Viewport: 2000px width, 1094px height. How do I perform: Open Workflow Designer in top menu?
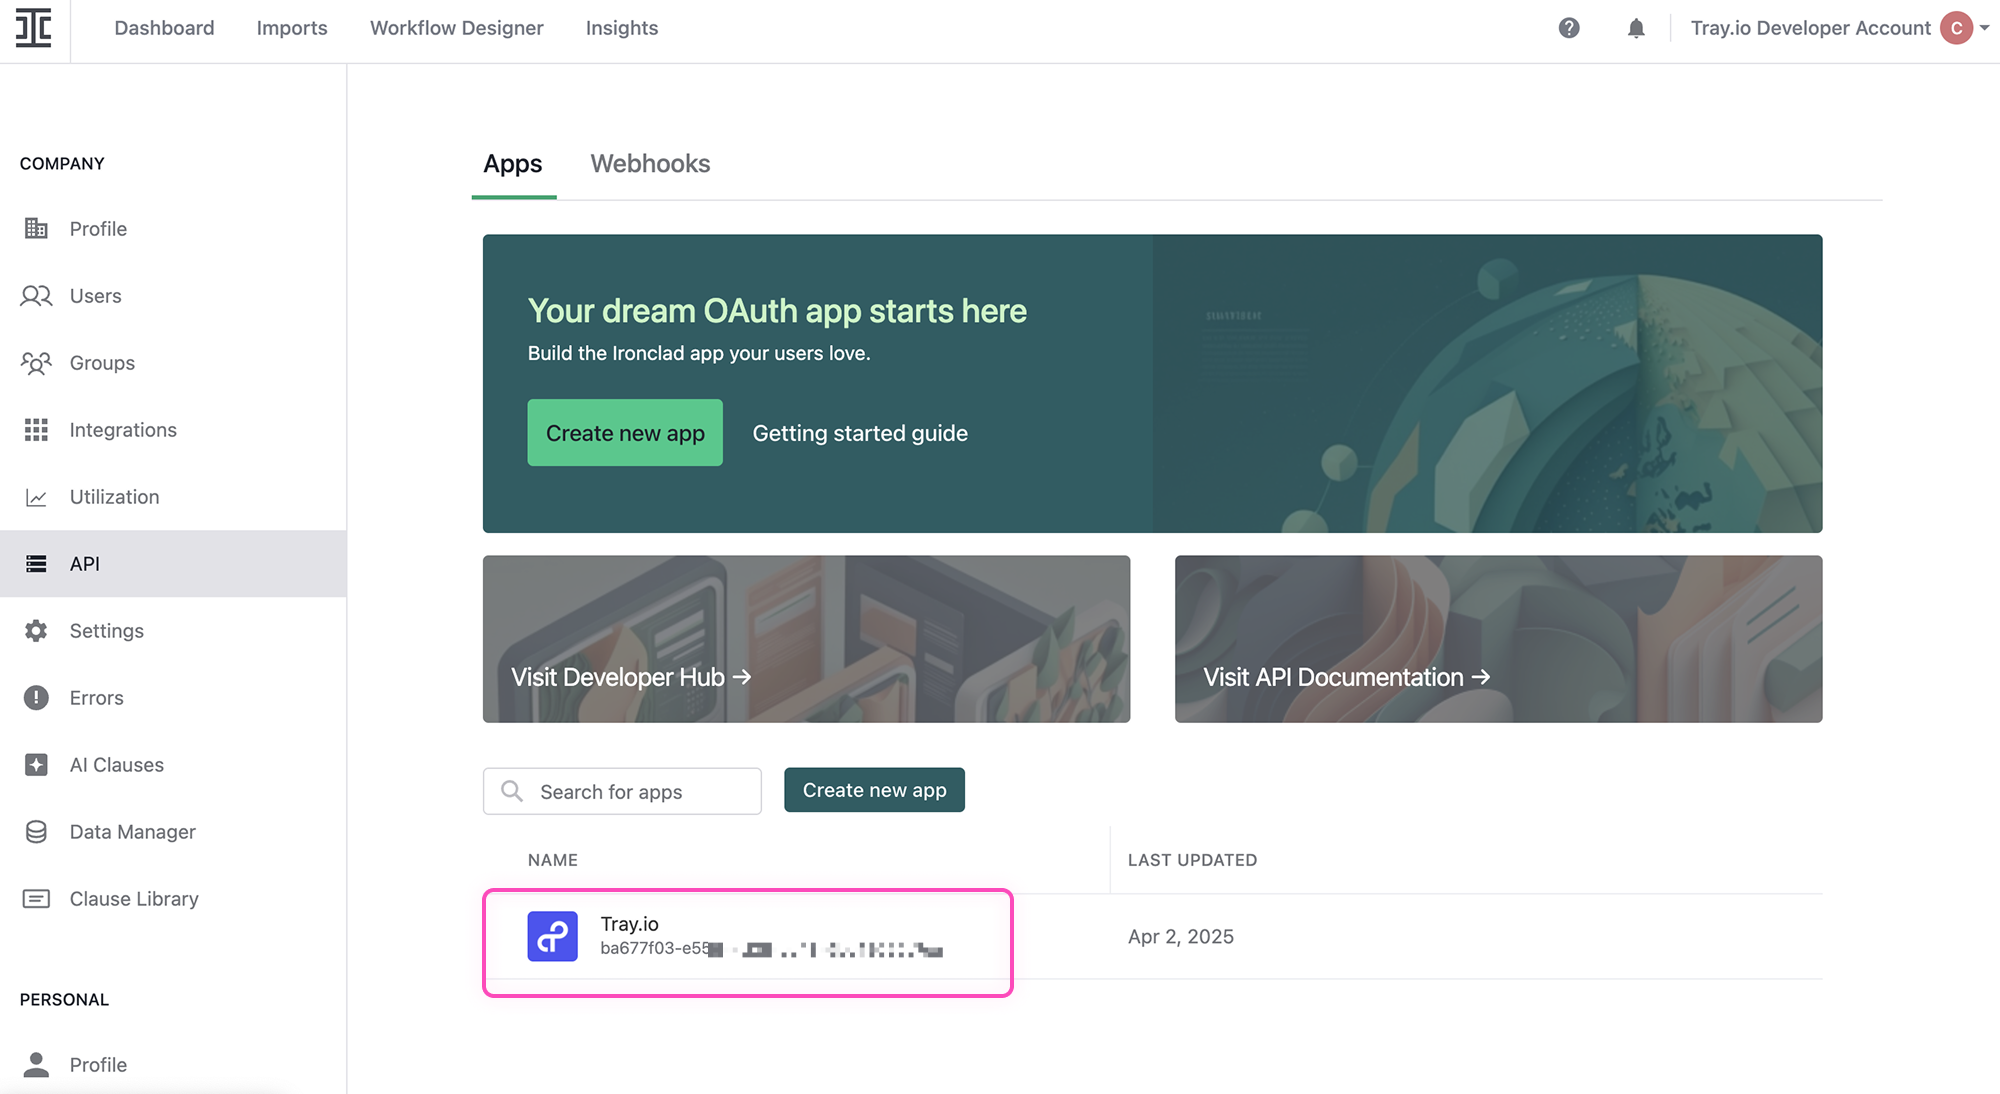pyautogui.click(x=456, y=28)
